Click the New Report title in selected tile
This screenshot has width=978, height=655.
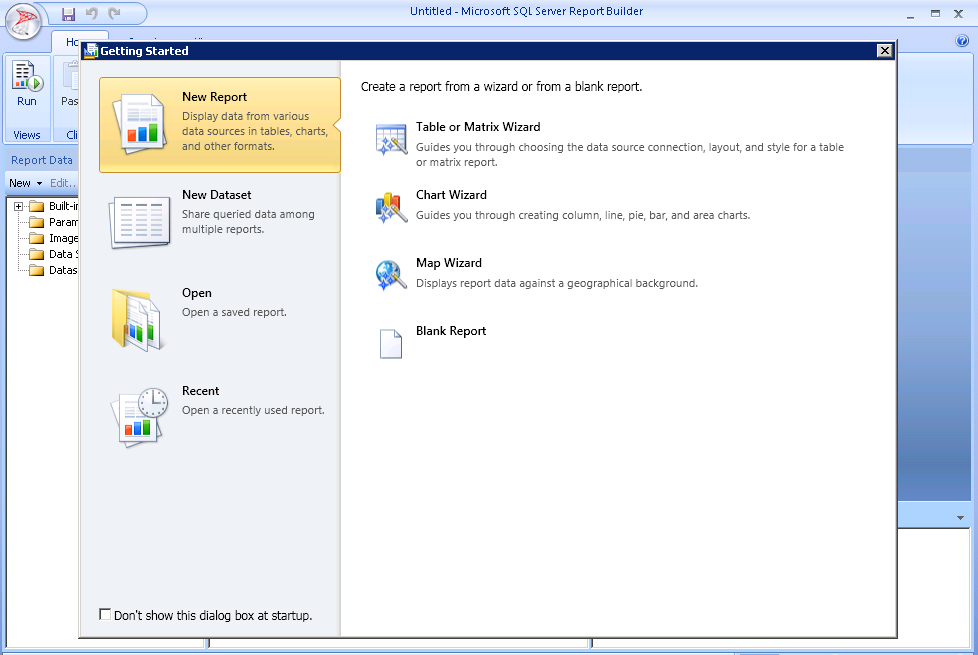pos(215,97)
